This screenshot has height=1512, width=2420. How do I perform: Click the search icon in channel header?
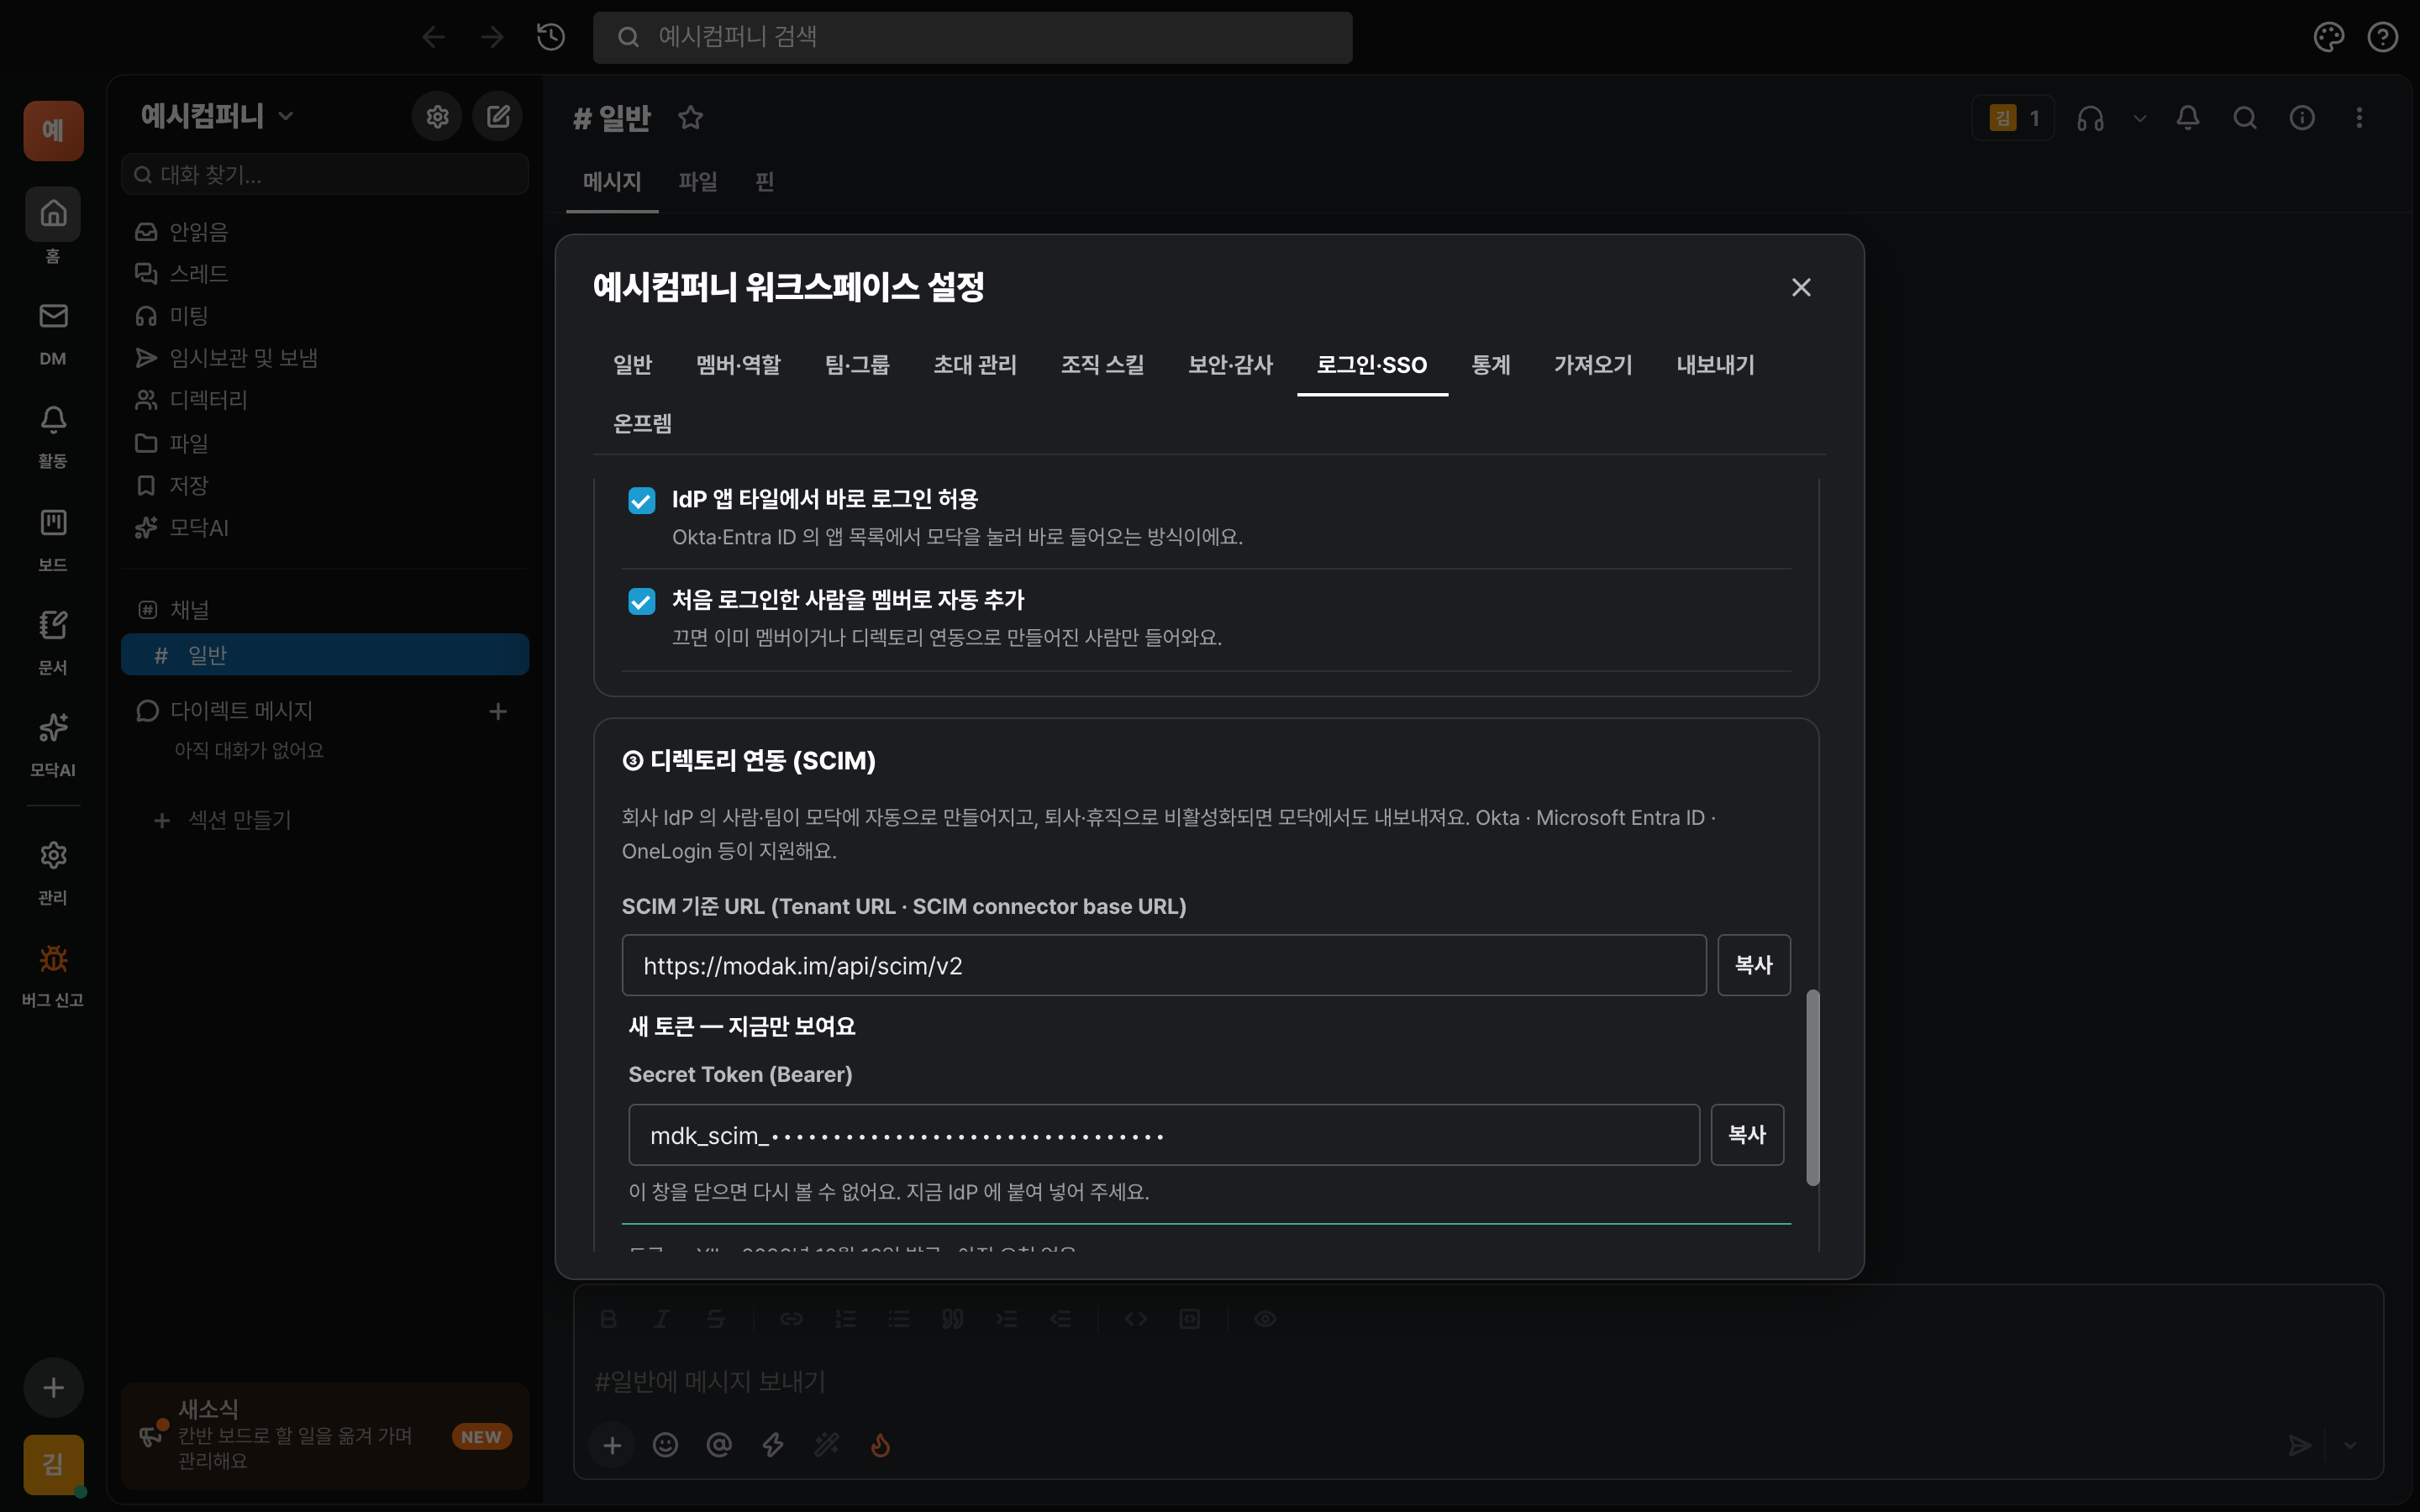tap(2245, 118)
